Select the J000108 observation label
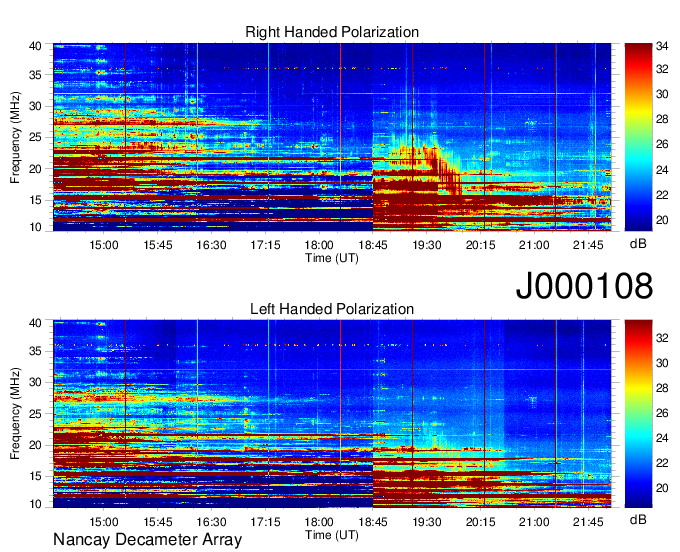The width and height of the screenshot is (680, 552). 584,286
